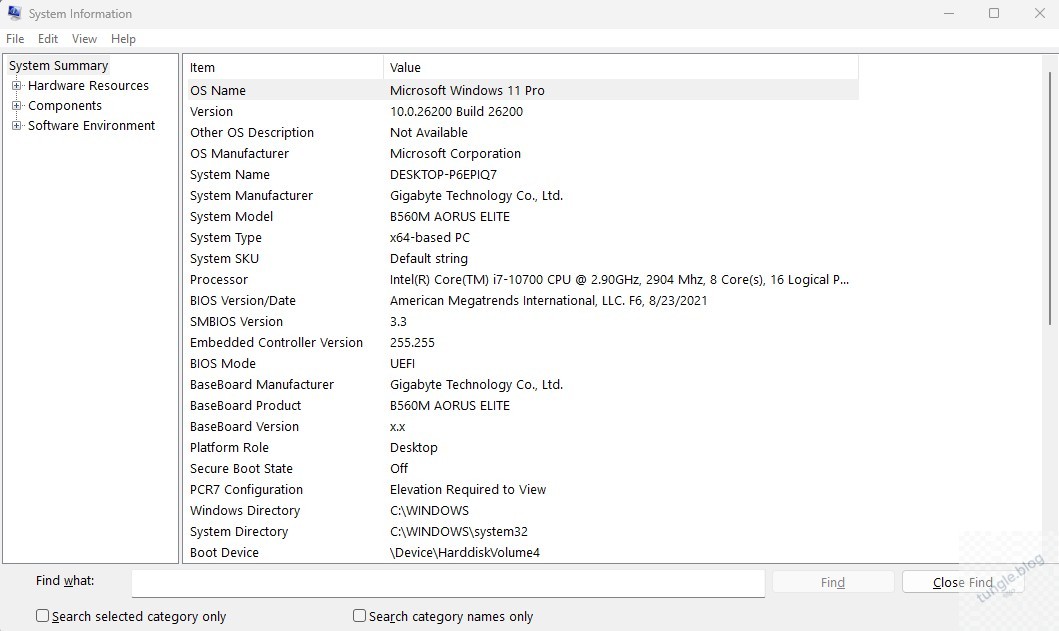This screenshot has height=631, width=1059.
Task: Minimize the System Information window
Action: [949, 13]
